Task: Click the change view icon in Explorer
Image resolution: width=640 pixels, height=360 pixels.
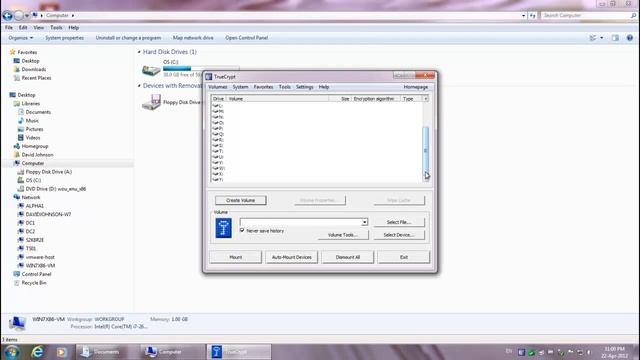Action: click(x=593, y=38)
